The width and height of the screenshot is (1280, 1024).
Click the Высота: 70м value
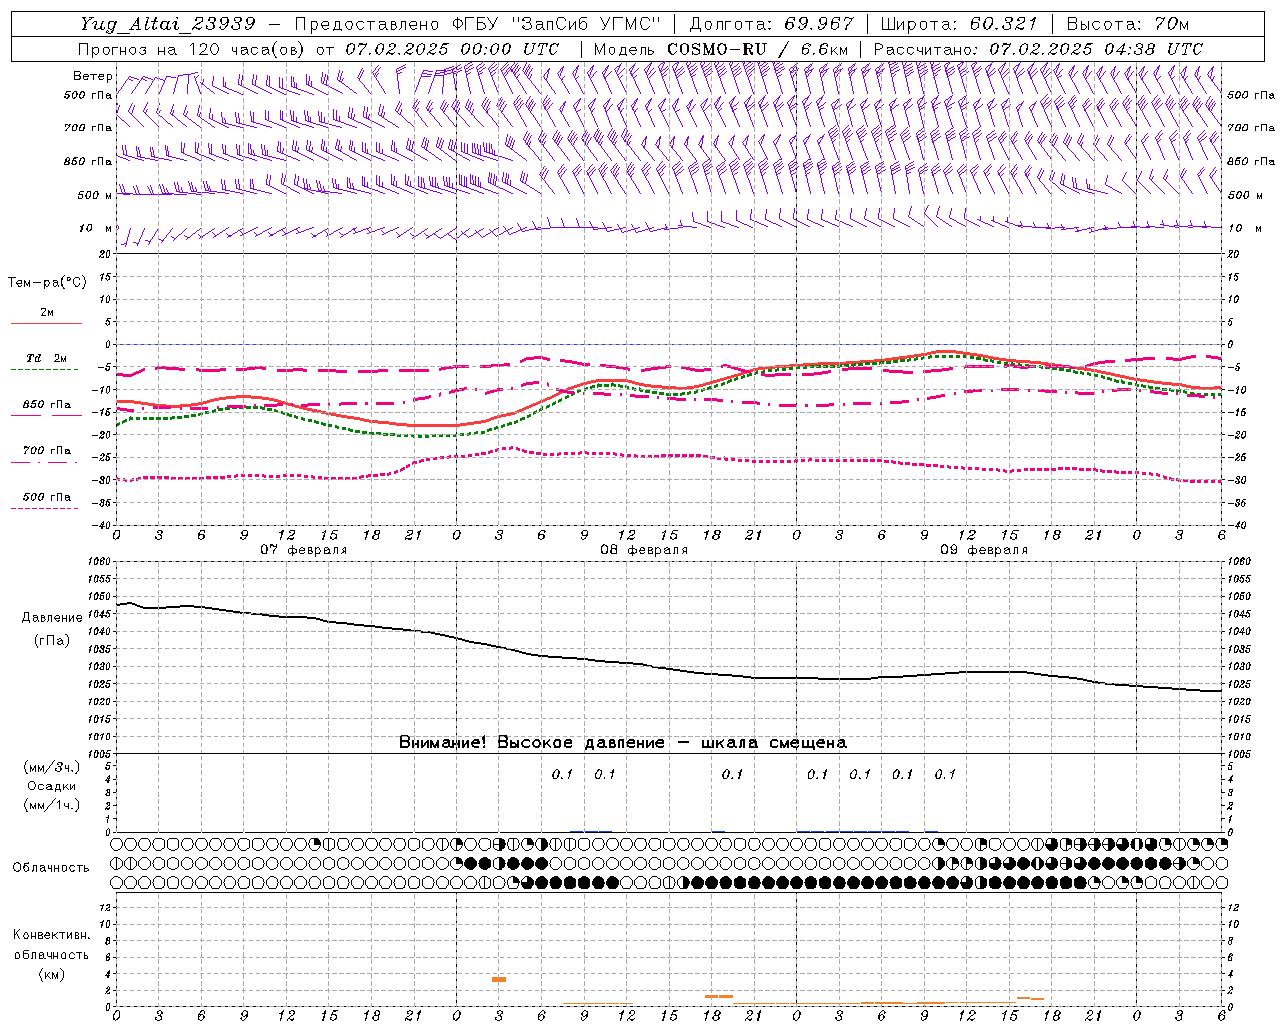tap(1127, 24)
